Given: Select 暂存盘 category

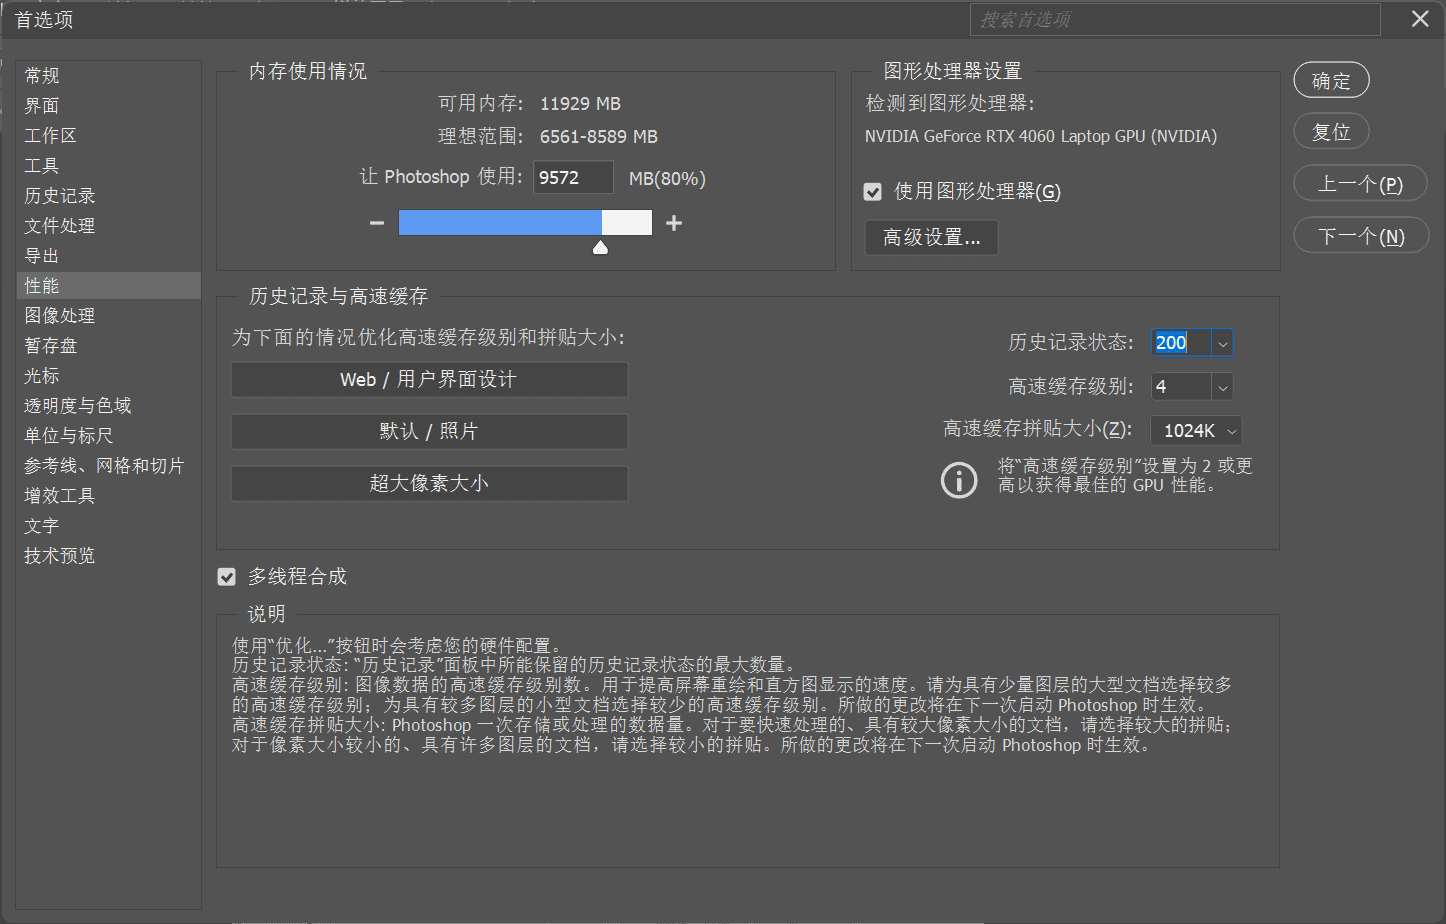Looking at the screenshot, I should (108, 346).
